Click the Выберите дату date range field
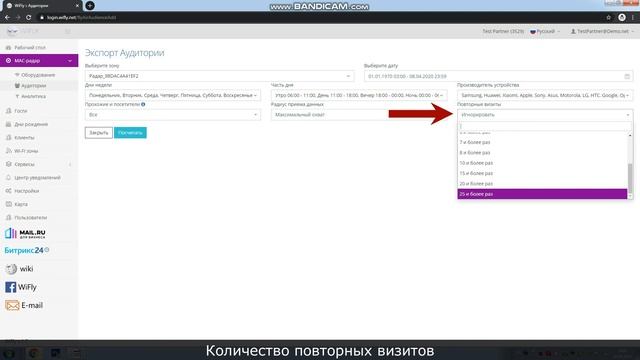The image size is (640, 360). (x=498, y=76)
